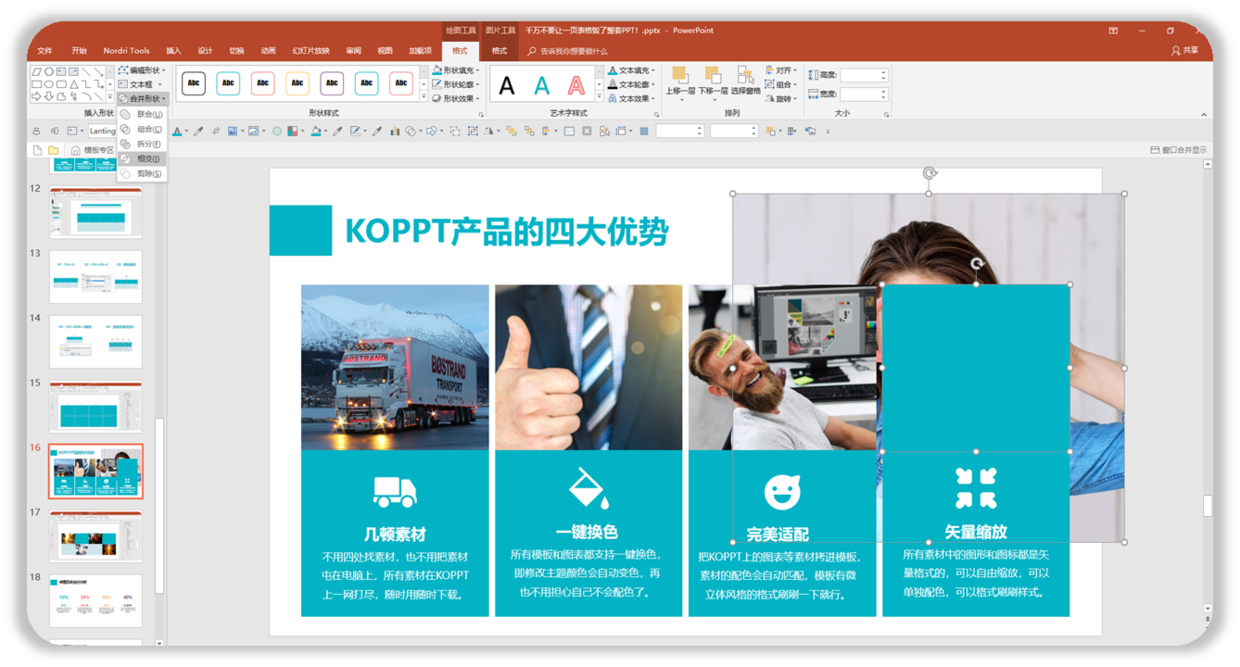Open the 文件 tab
The width and height of the screenshot is (1240, 667).
[45, 51]
